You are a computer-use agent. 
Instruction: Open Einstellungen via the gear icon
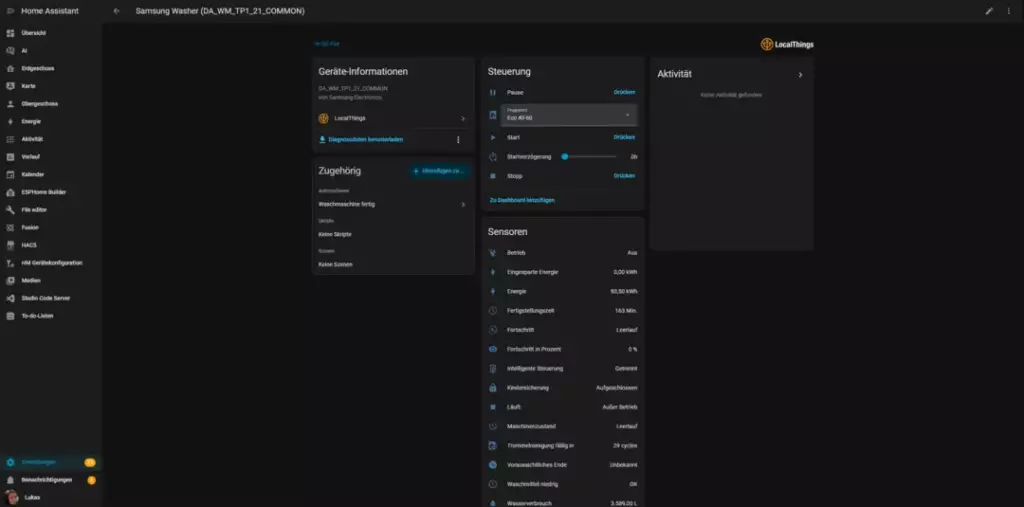tap(10, 462)
